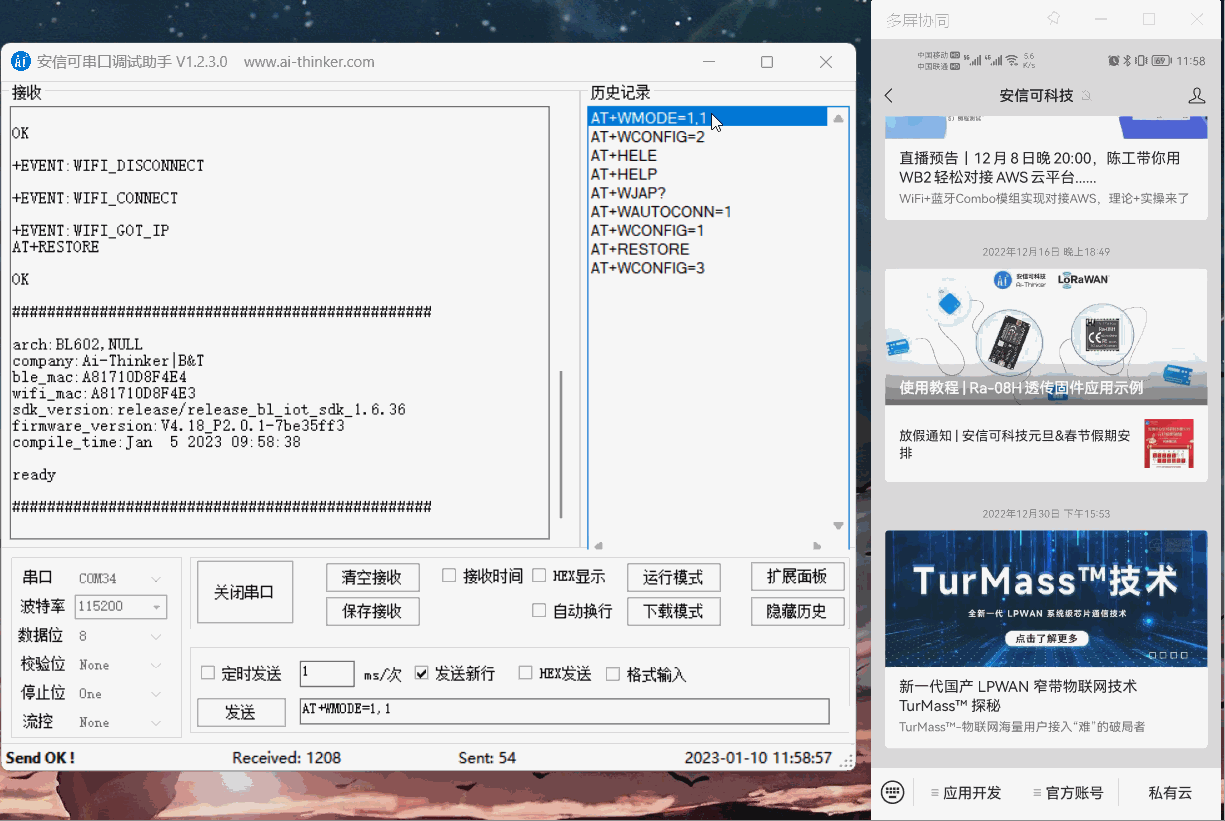Switch to 下载模式 download mode
Screen dimensions: 1225x821
pos(673,611)
